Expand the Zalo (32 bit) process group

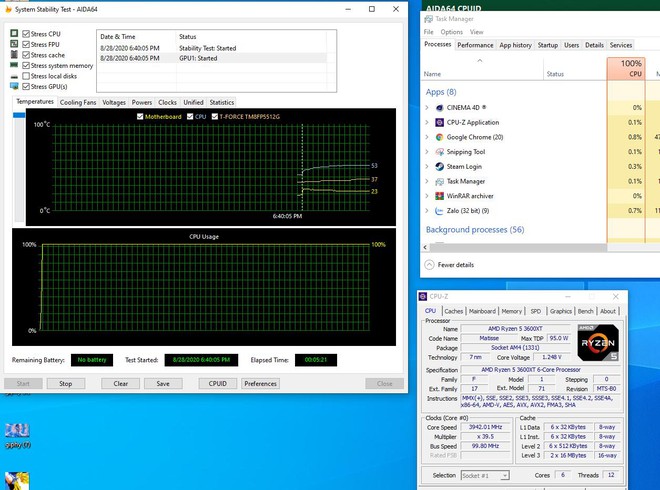427,211
